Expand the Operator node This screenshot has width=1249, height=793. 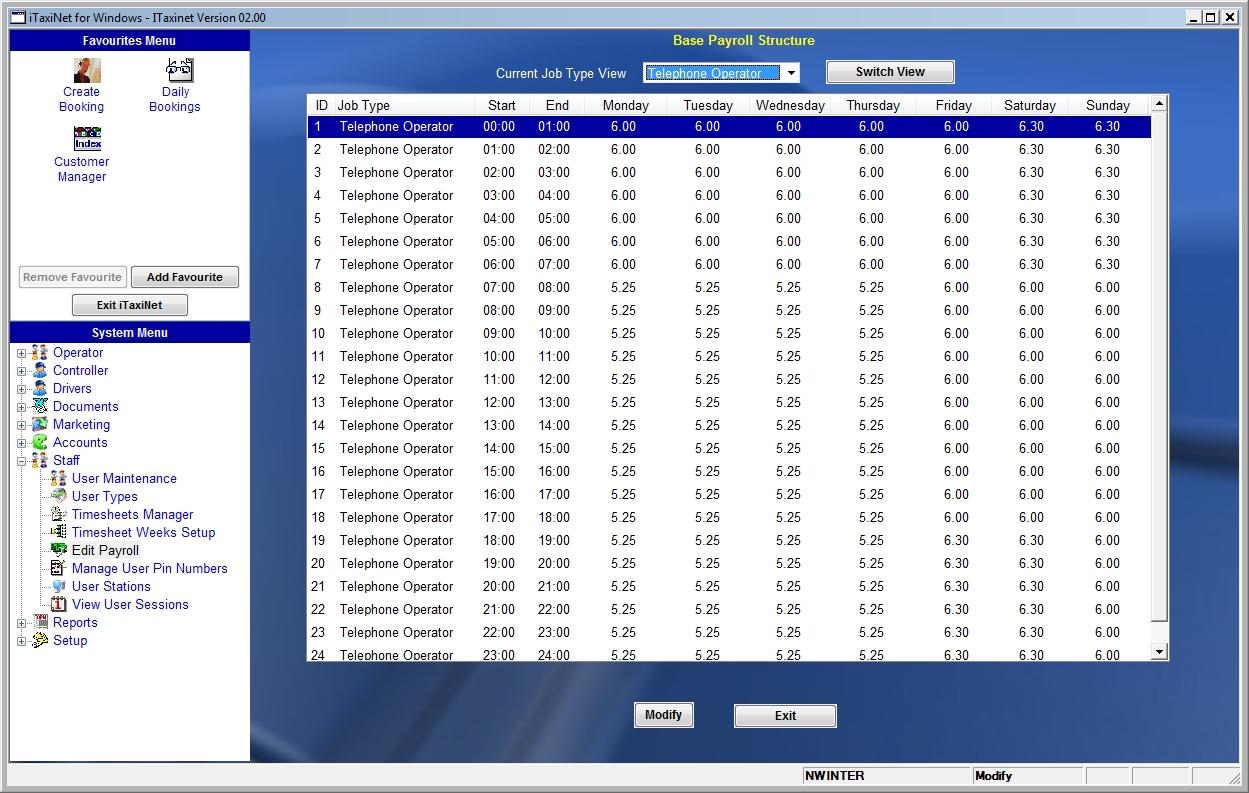(x=21, y=353)
